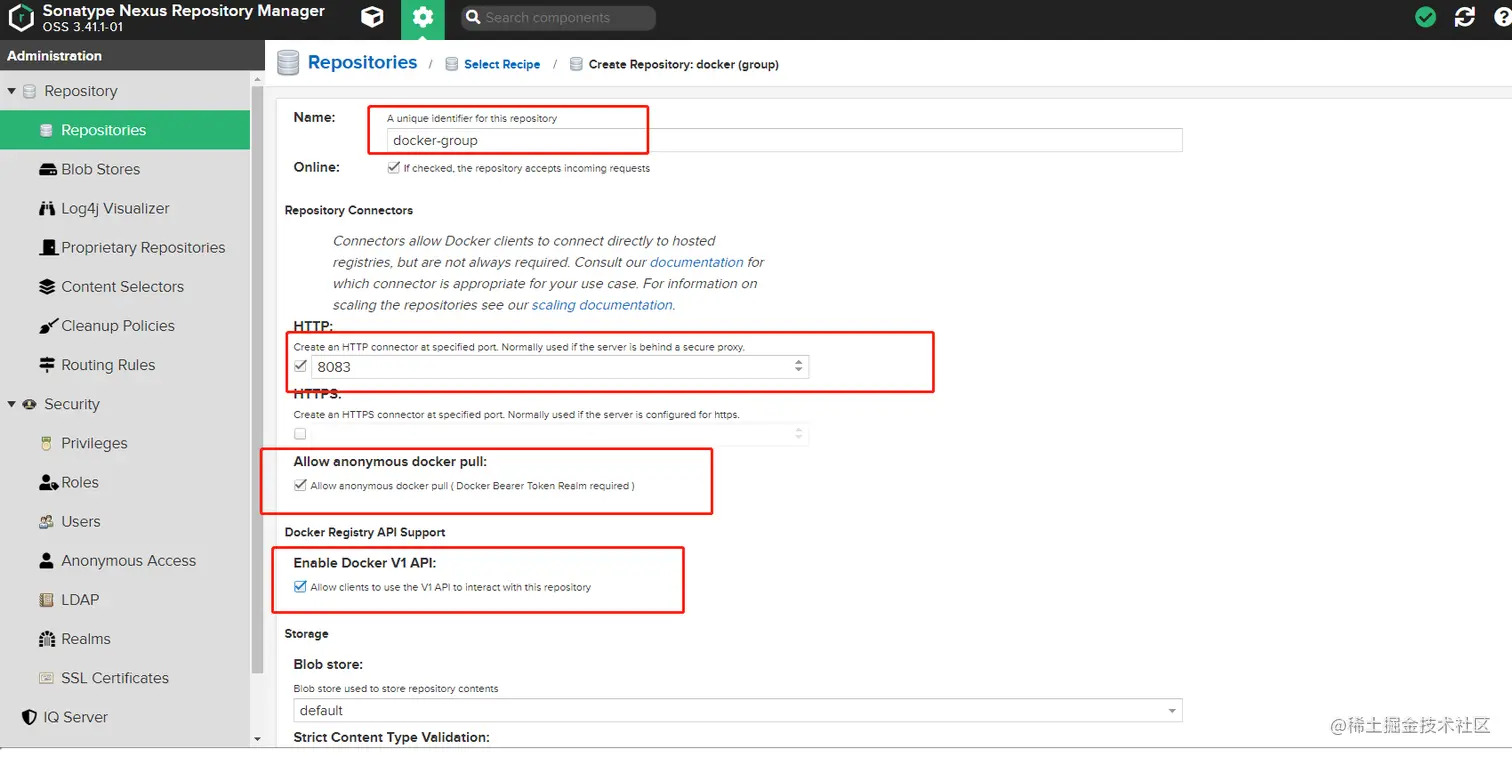Select Repositories in the sidebar
This screenshot has width=1512, height=757.
(x=125, y=130)
